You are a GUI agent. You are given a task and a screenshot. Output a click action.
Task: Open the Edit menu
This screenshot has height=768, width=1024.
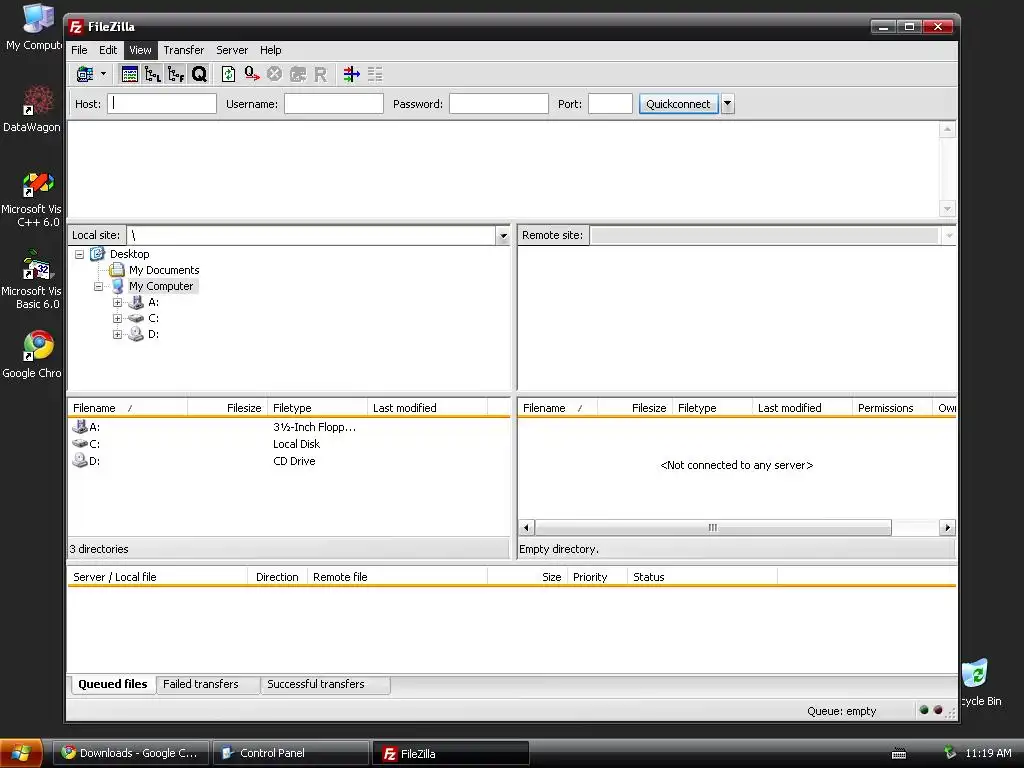(x=108, y=50)
